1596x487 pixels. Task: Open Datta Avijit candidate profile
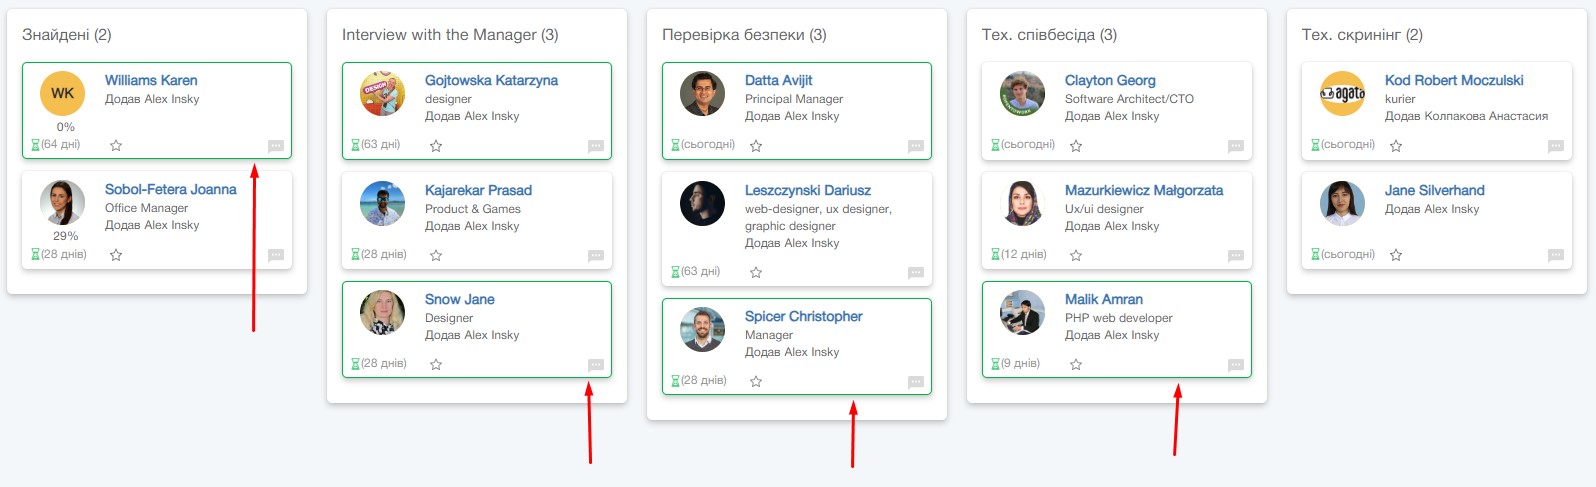[779, 80]
